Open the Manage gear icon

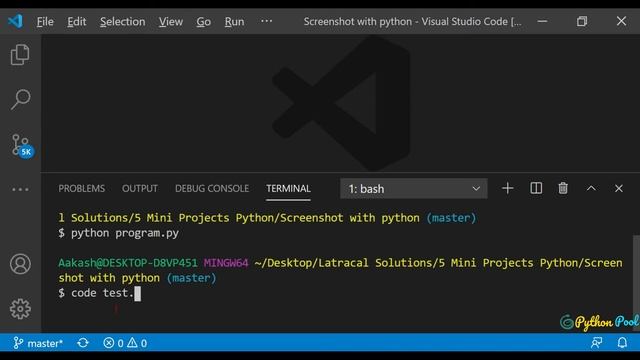[20, 309]
